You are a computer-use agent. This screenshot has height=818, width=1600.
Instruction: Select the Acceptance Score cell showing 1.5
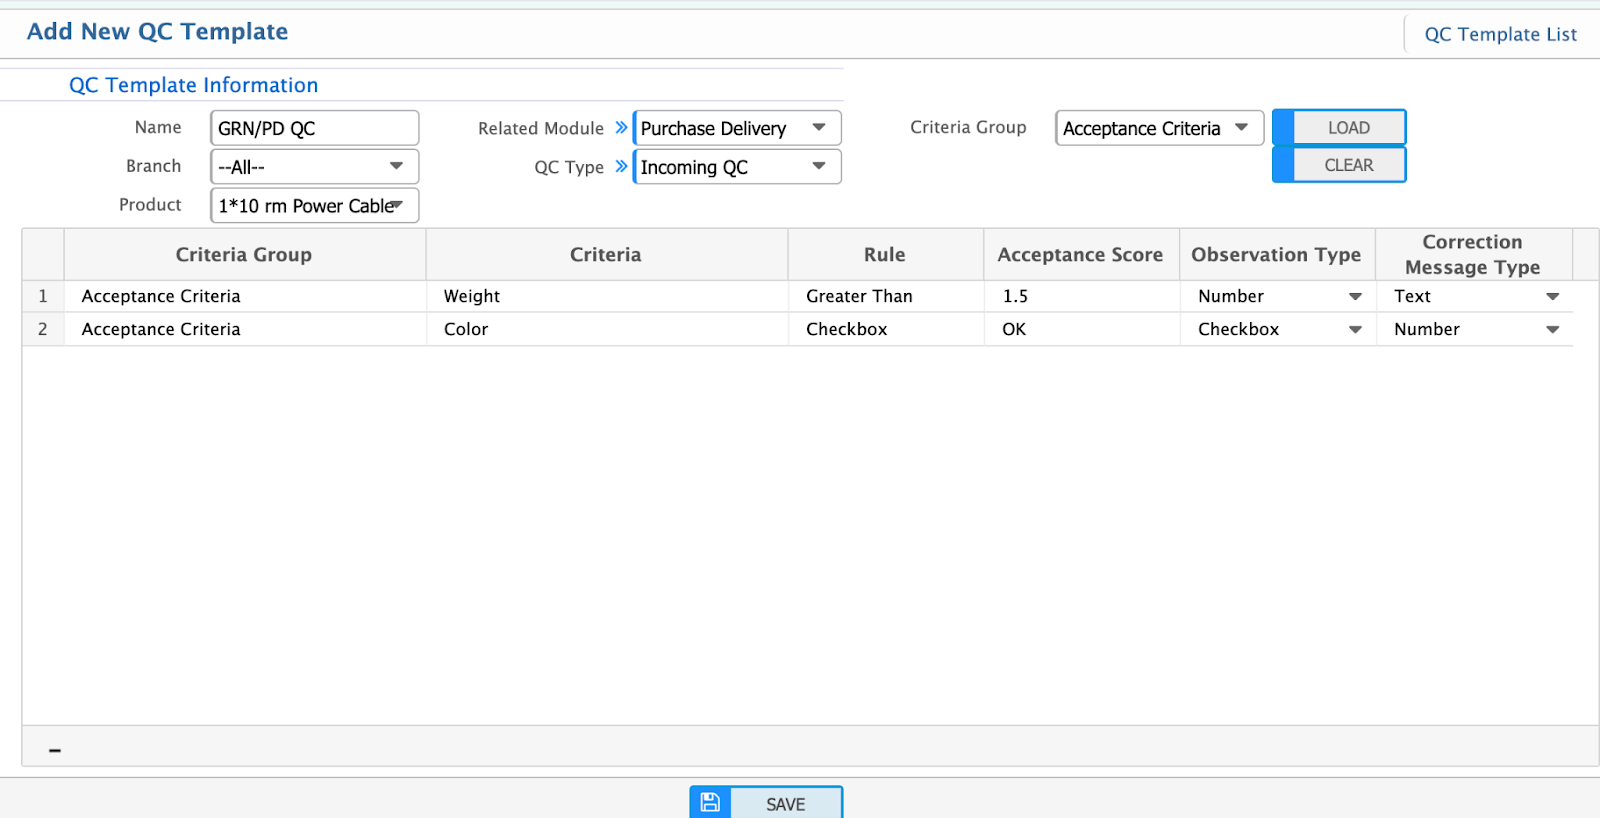(x=1080, y=296)
